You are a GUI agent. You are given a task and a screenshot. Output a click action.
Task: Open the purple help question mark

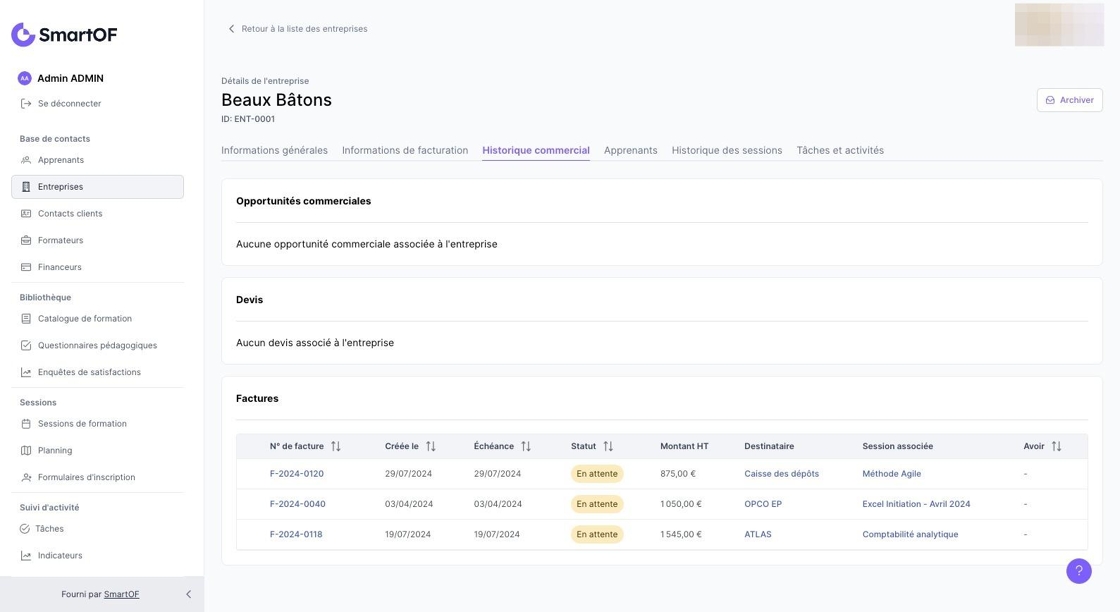pos(1078,571)
